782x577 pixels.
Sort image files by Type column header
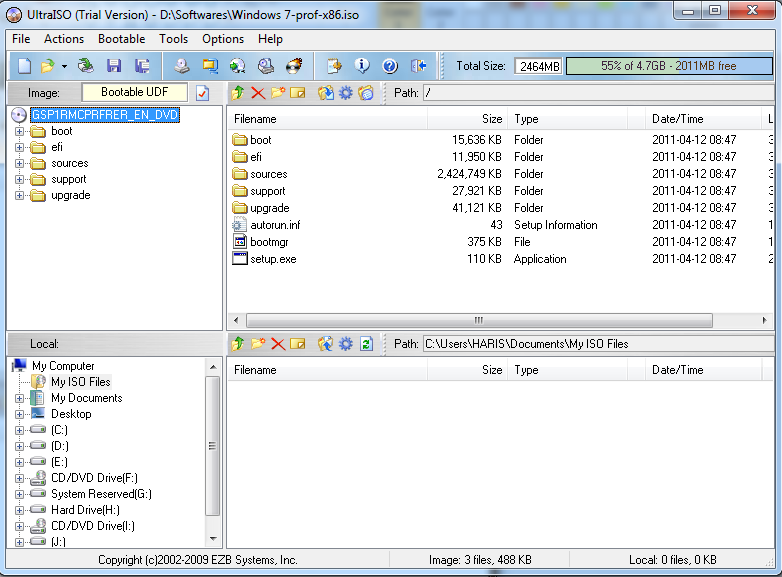pyautogui.click(x=568, y=119)
